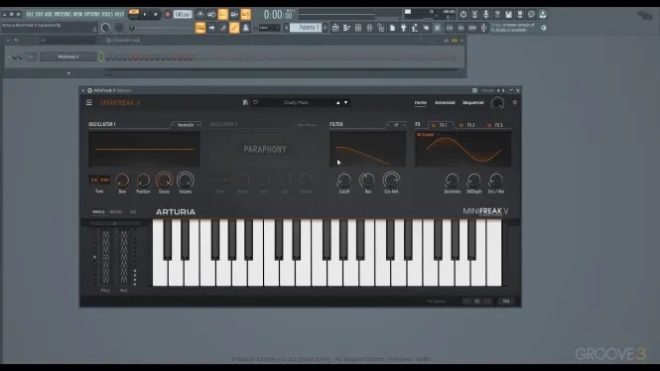Open the MiniFreak V preset browser library icon
The height and width of the screenshot is (371, 660).
click(x=245, y=102)
